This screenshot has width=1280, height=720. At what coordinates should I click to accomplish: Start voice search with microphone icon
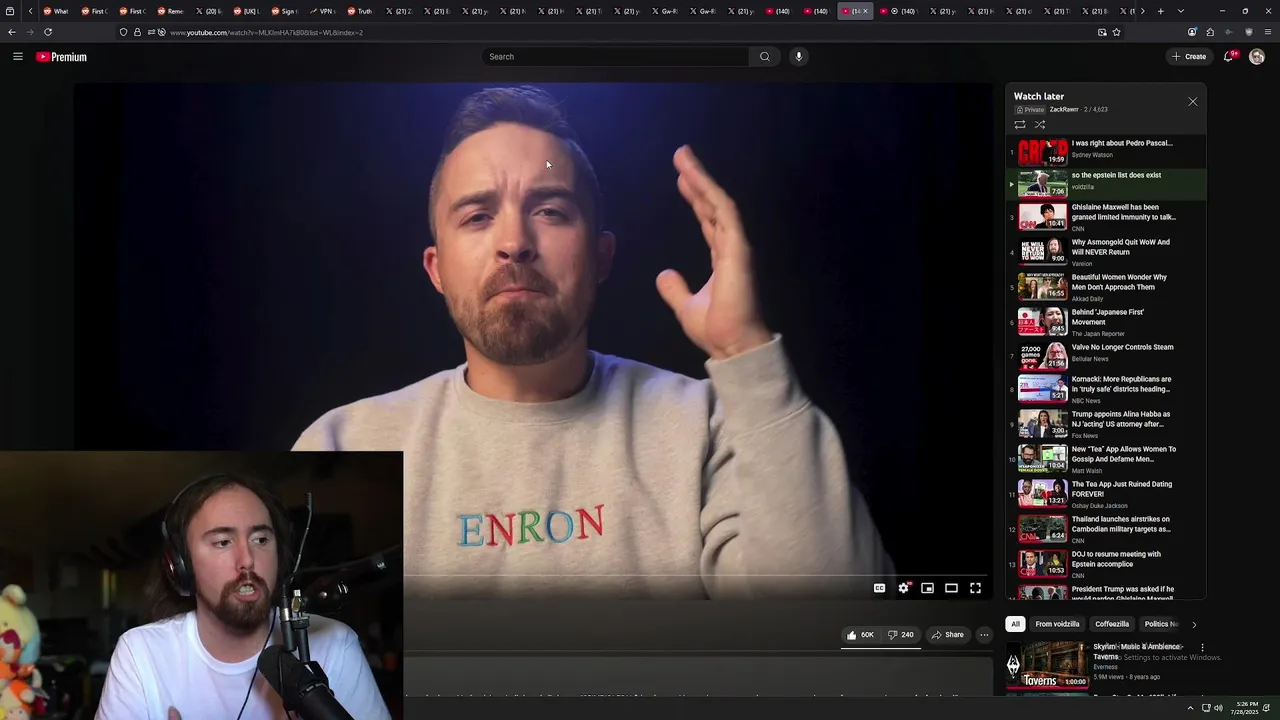tap(798, 57)
